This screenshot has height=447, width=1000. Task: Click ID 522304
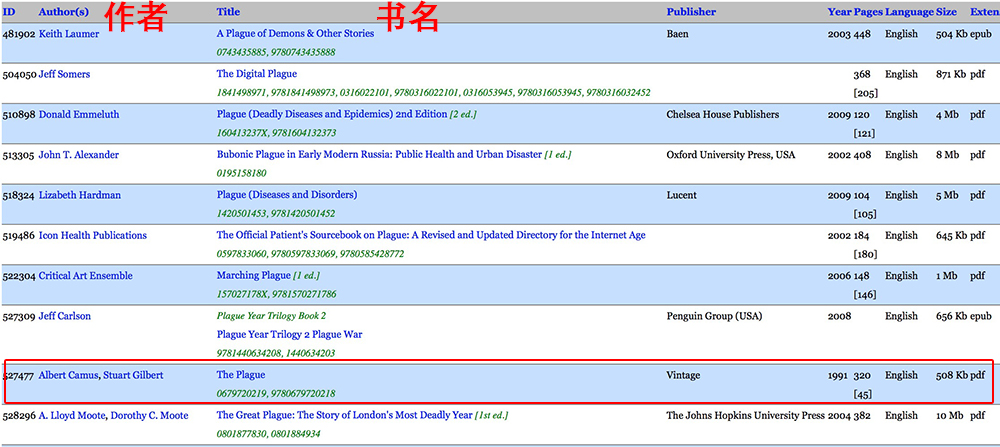point(19,275)
